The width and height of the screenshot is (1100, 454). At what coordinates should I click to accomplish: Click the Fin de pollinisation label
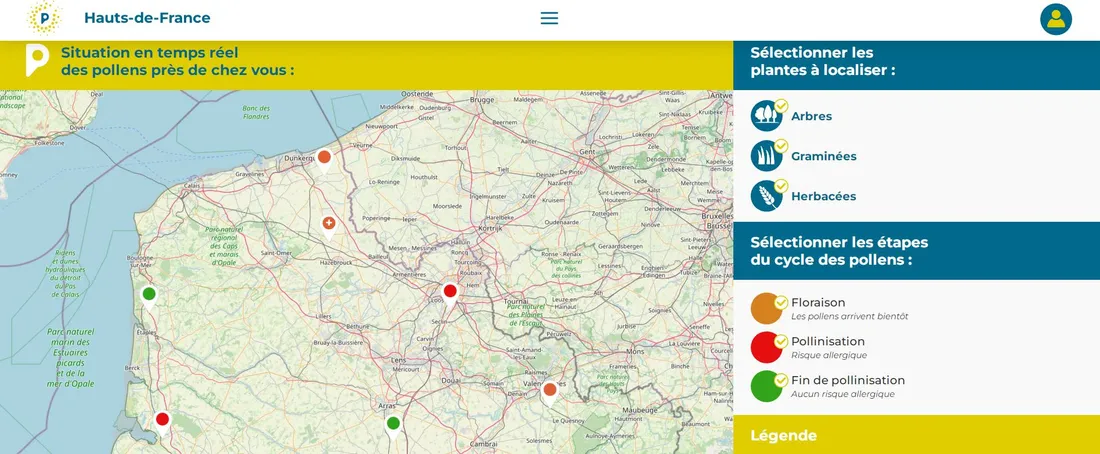click(x=848, y=380)
